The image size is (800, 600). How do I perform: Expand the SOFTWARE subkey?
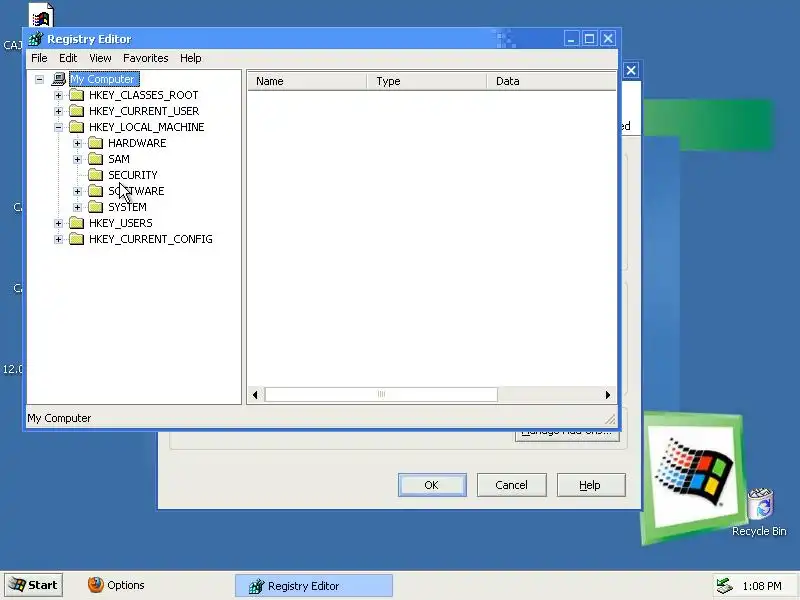[78, 191]
